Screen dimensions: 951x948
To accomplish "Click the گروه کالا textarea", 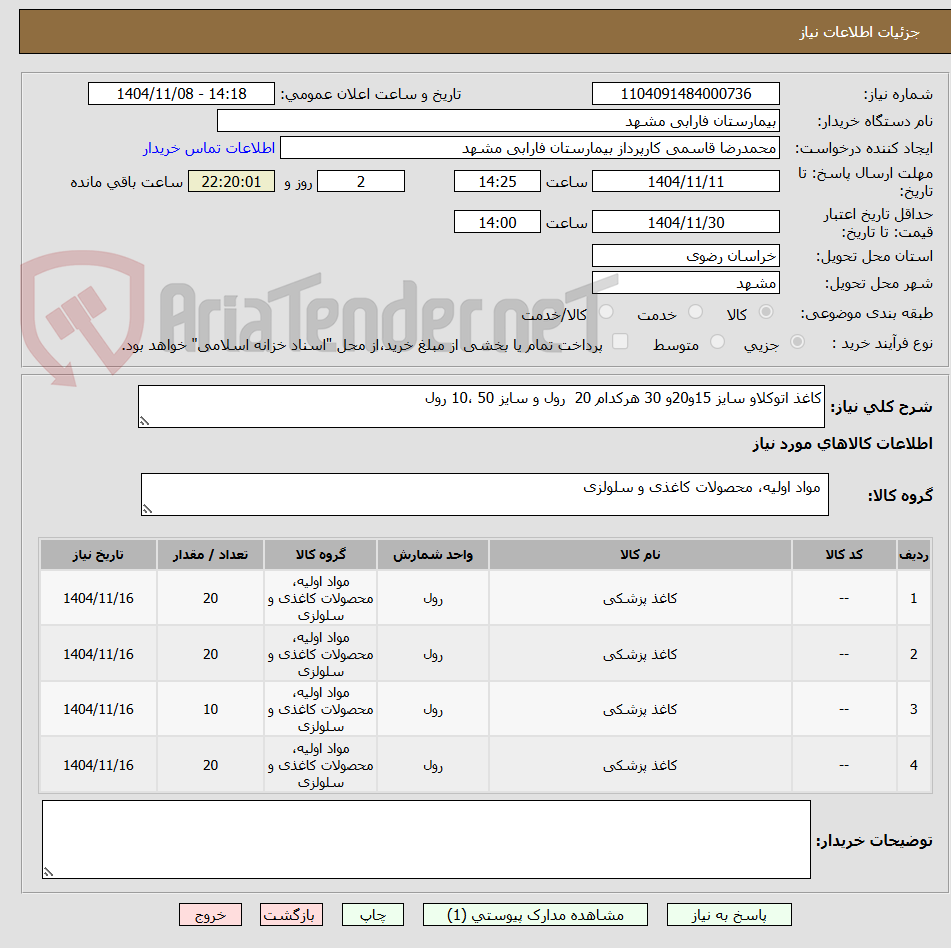I will click(x=485, y=494).
